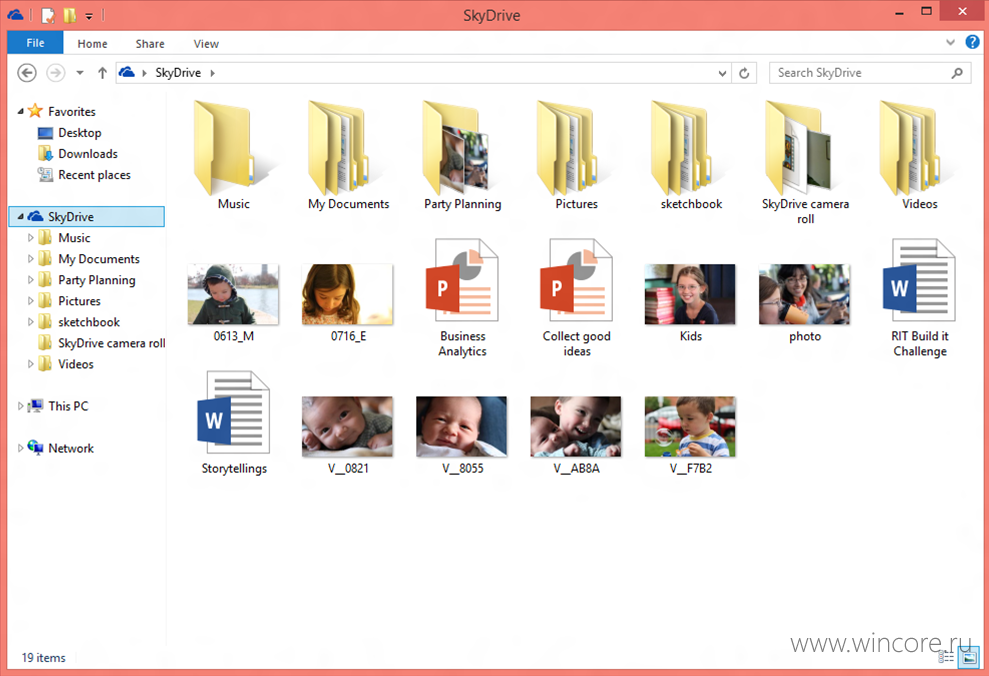Image resolution: width=989 pixels, height=676 pixels.
Task: Open Help with the question mark icon
Action: point(973,42)
